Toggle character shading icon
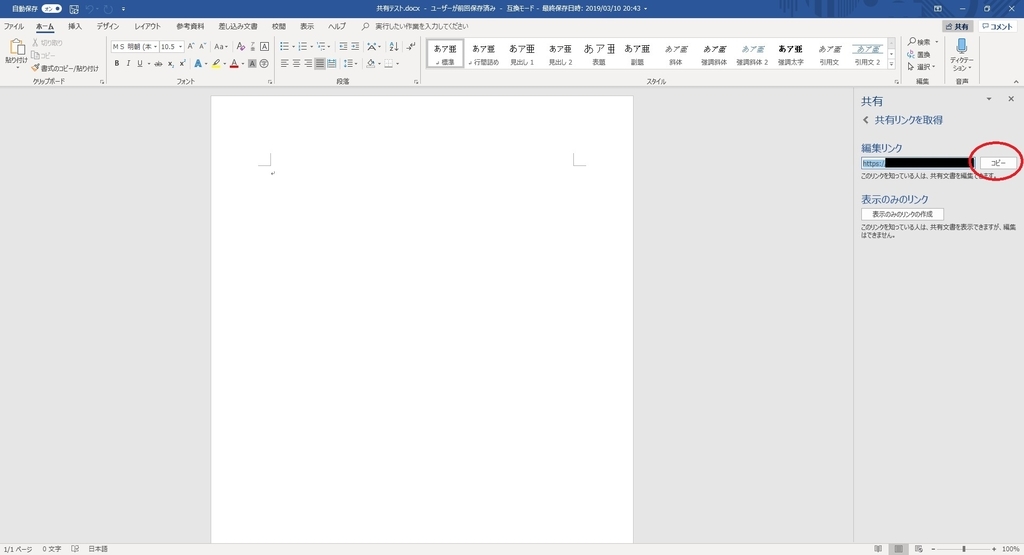Image resolution: width=1024 pixels, height=555 pixels. [252, 63]
